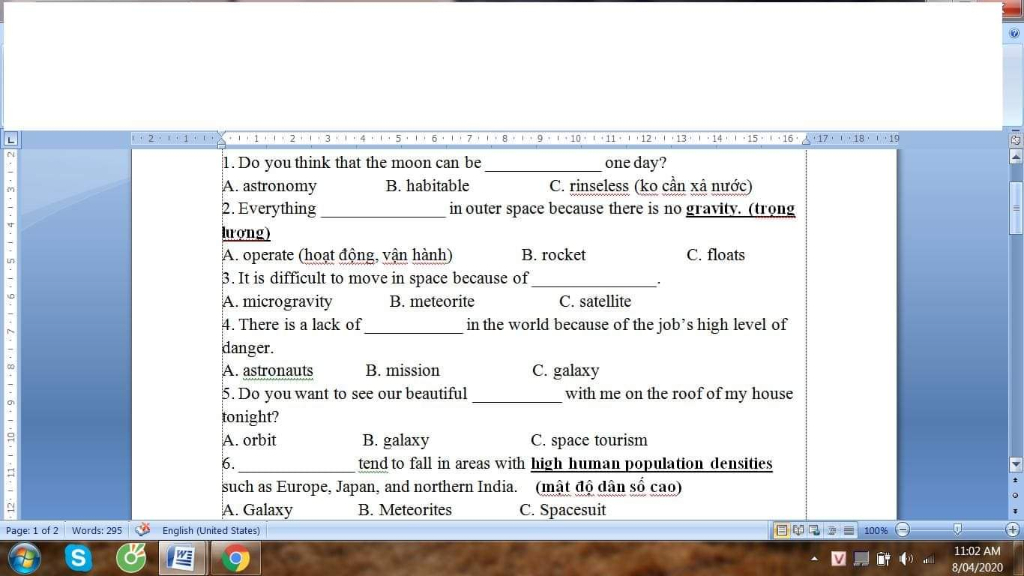This screenshot has width=1024, height=576.
Task: Click the underlined word 'rinseless'
Action: (x=599, y=185)
